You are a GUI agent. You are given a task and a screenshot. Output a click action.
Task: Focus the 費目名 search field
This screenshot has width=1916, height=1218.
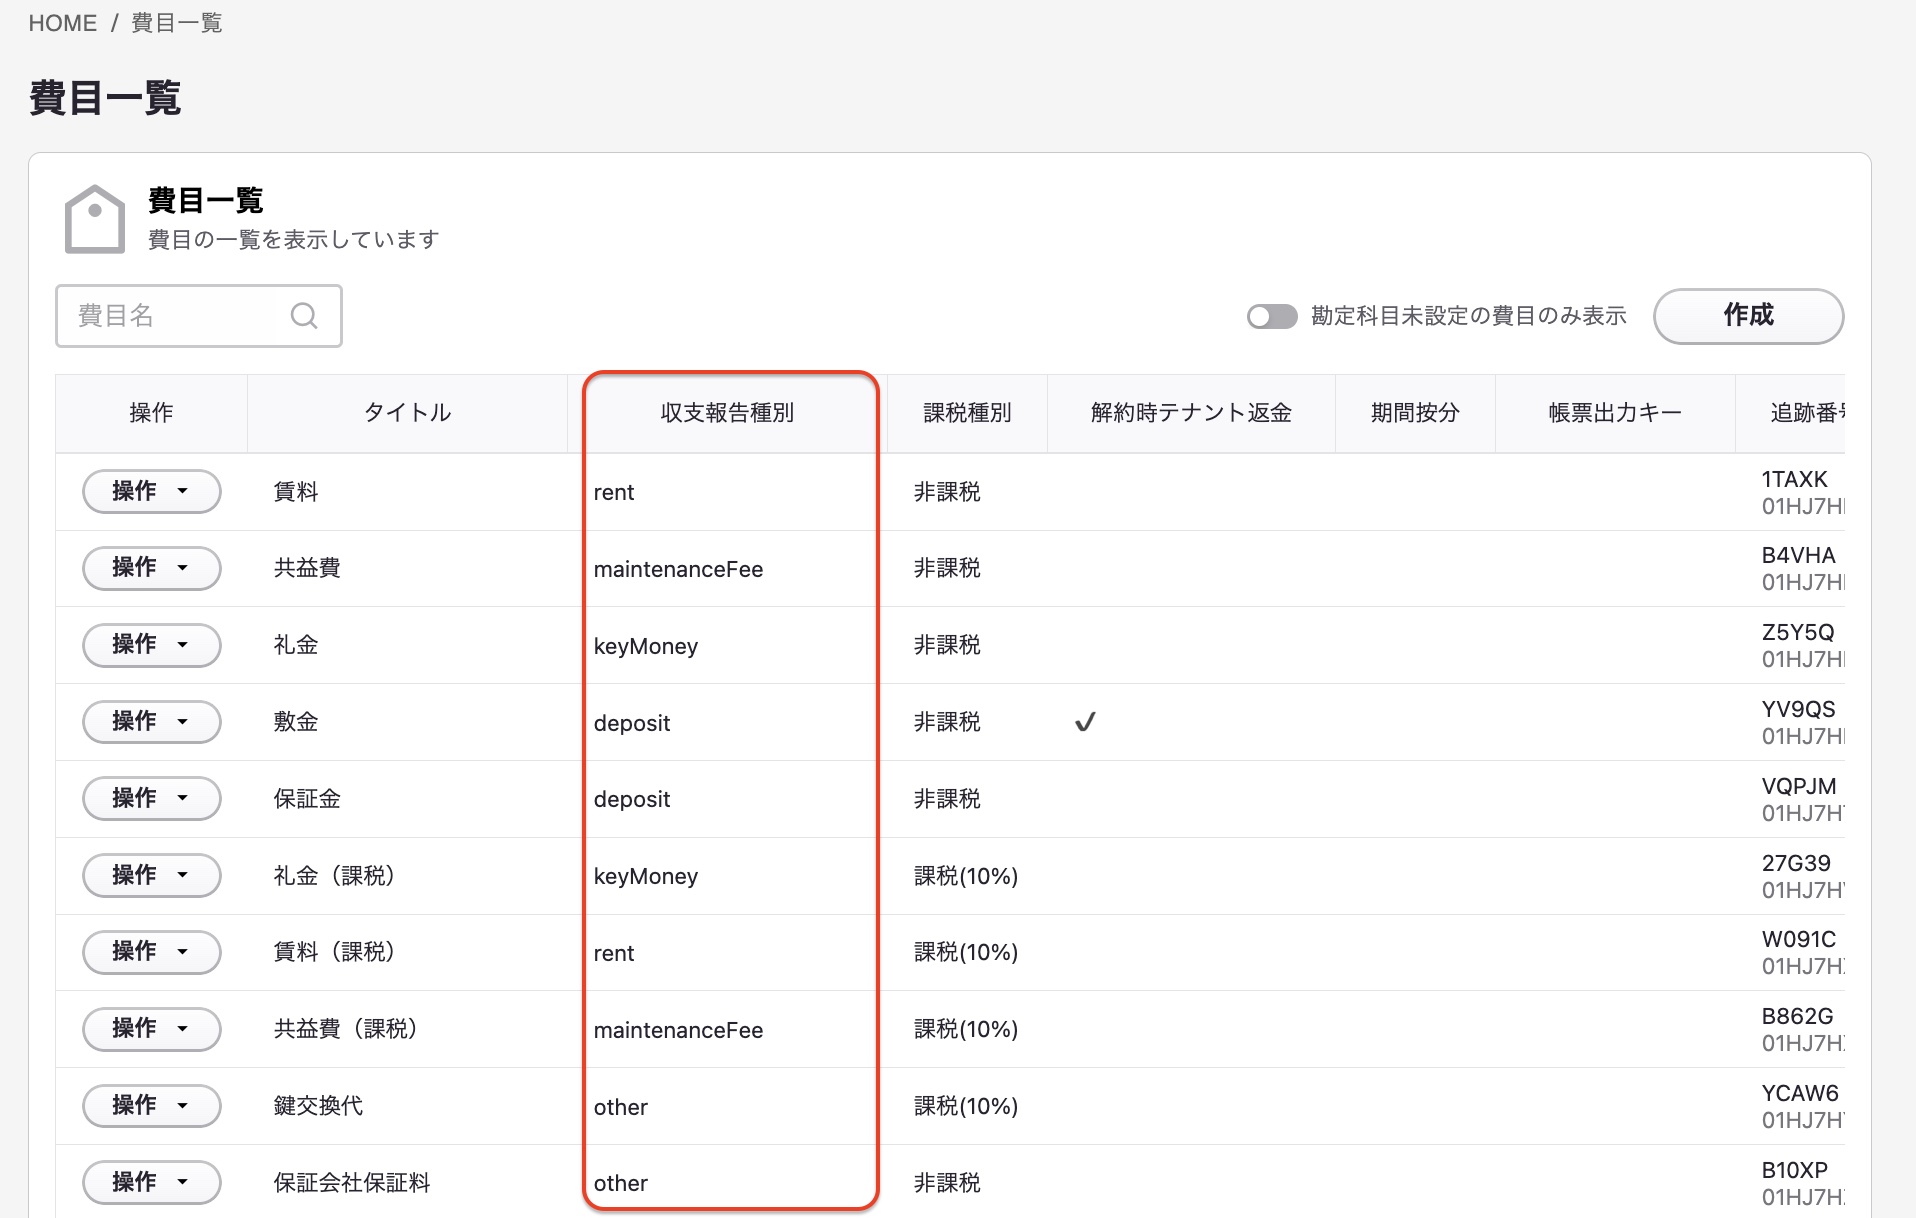[199, 316]
